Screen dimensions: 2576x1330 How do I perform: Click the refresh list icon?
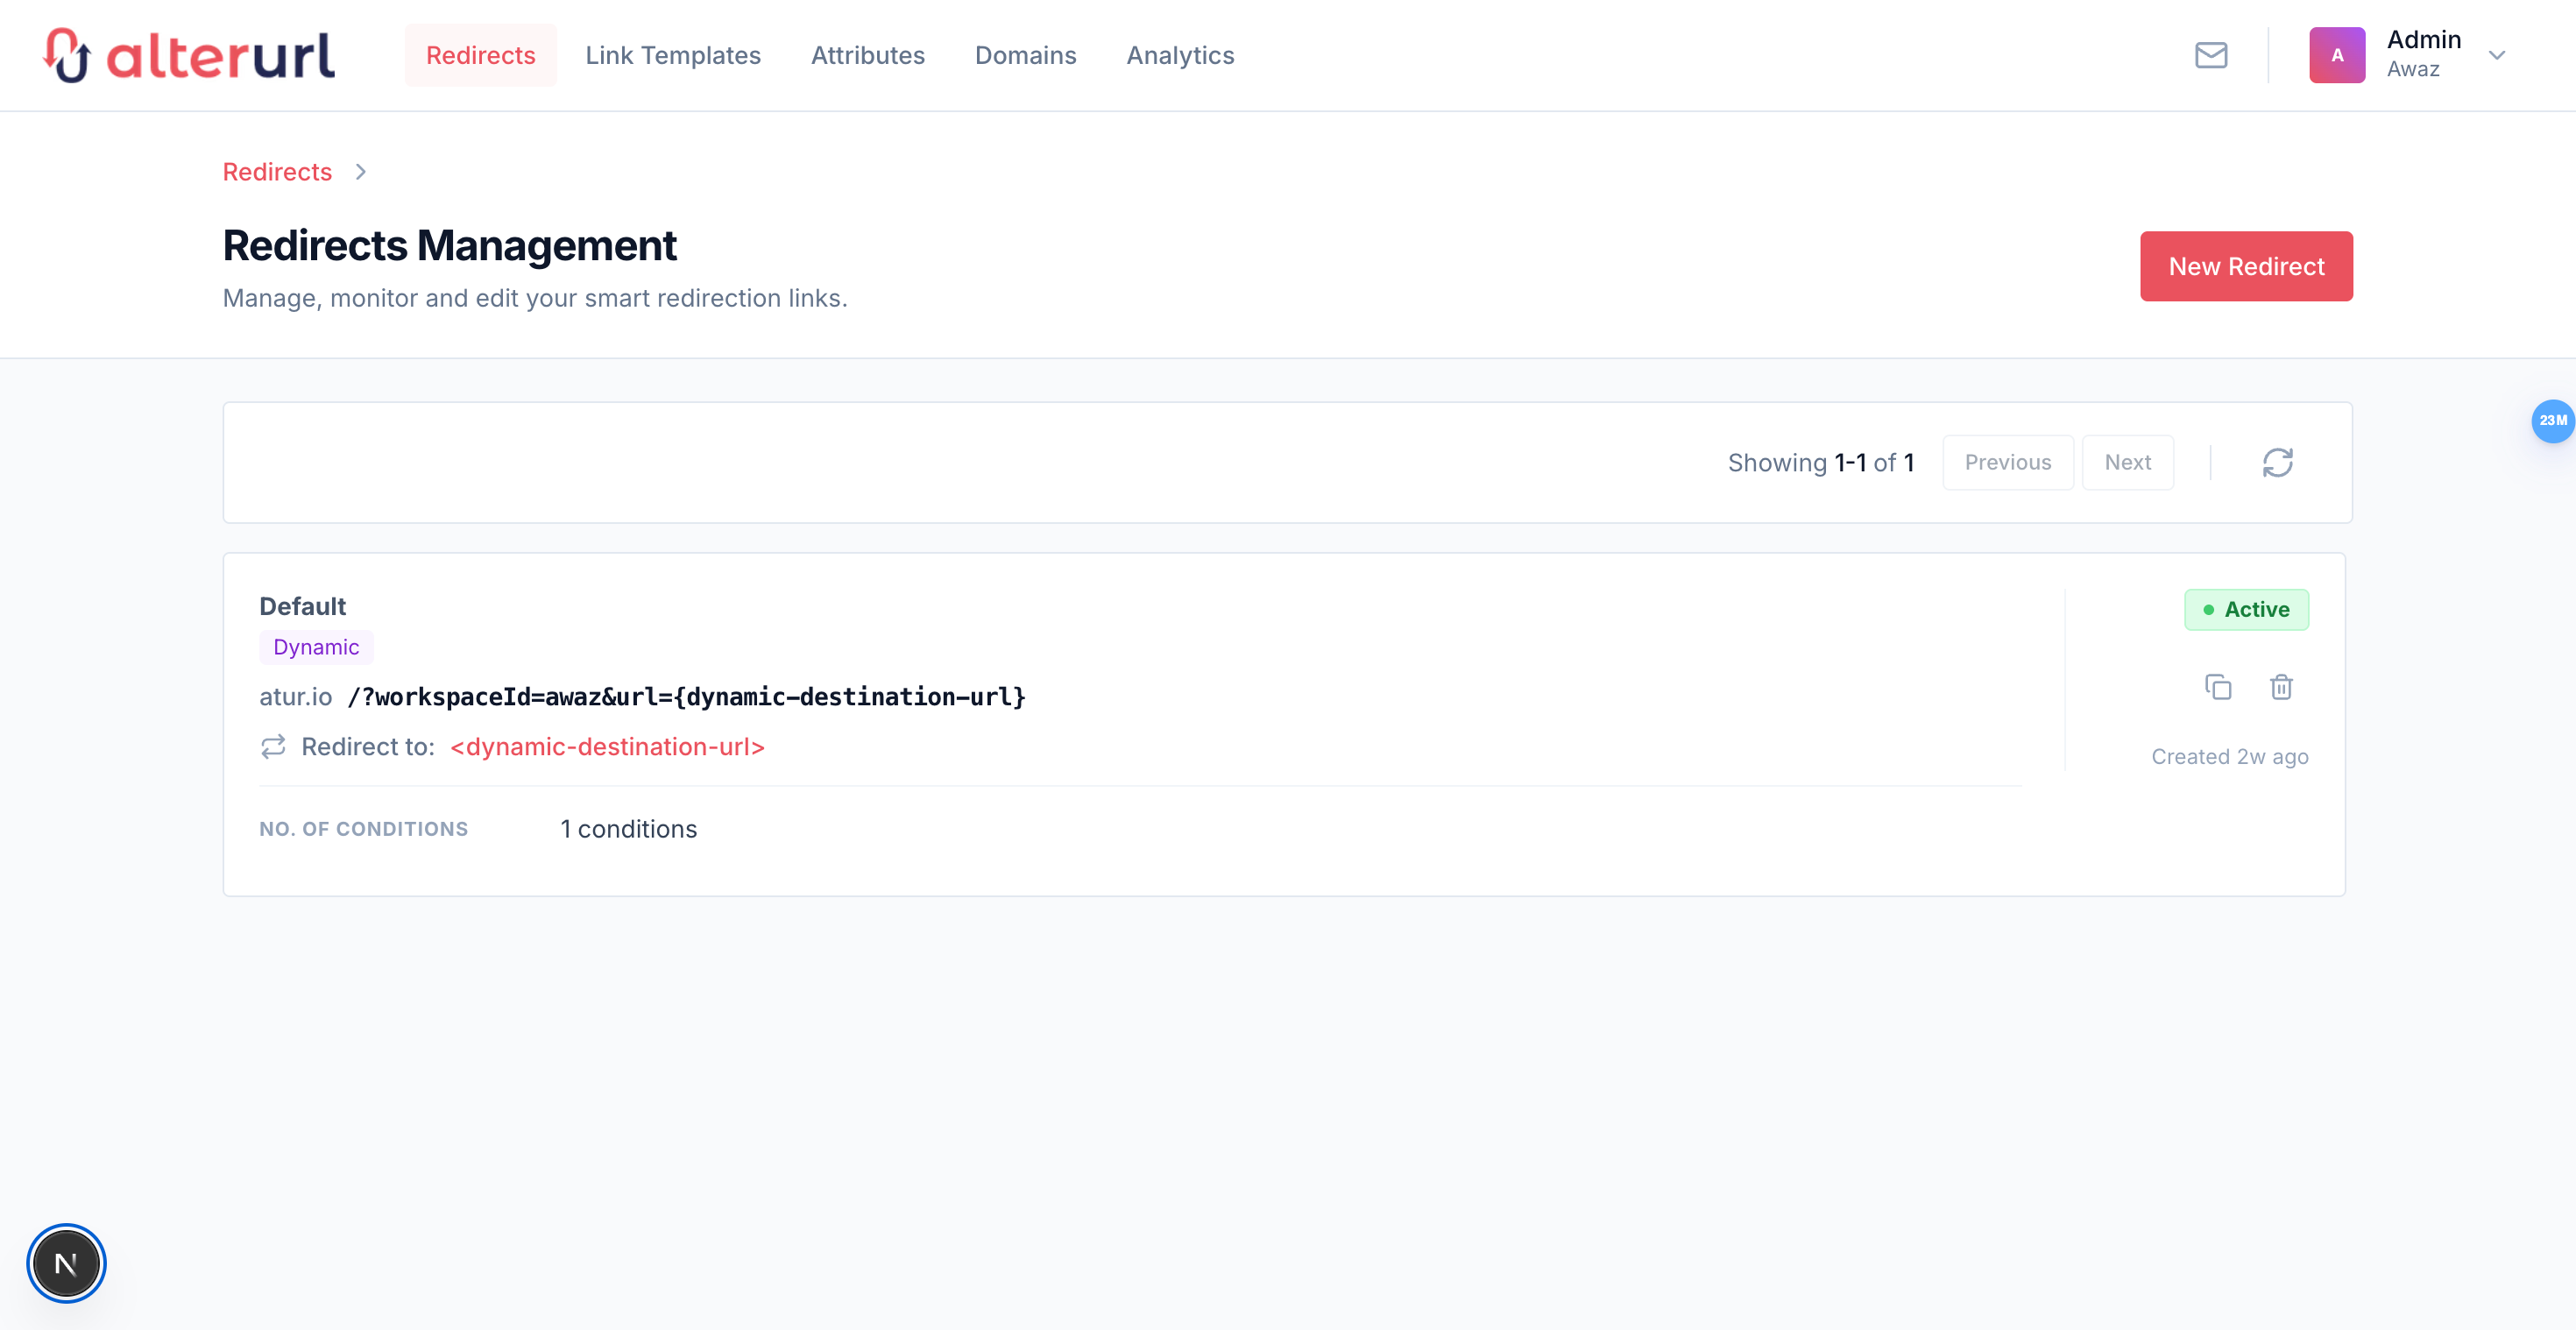[x=2277, y=462]
